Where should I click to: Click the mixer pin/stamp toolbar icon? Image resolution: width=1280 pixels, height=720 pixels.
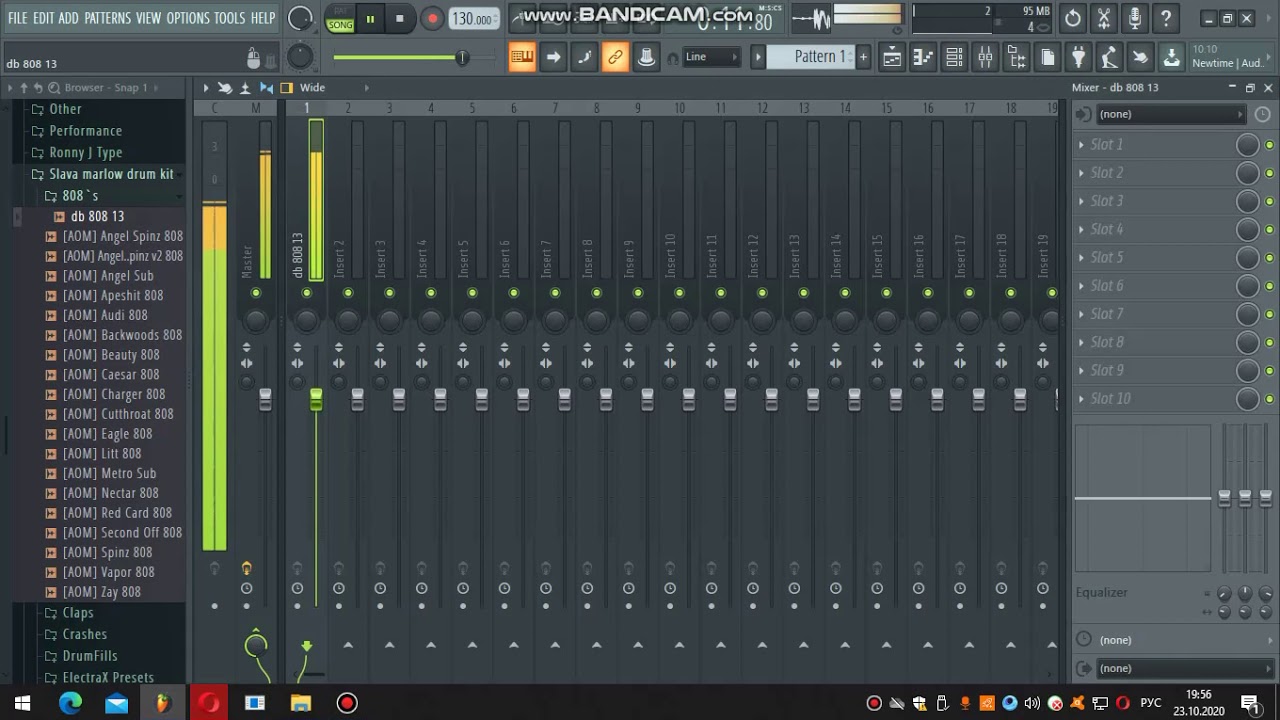coord(245,88)
